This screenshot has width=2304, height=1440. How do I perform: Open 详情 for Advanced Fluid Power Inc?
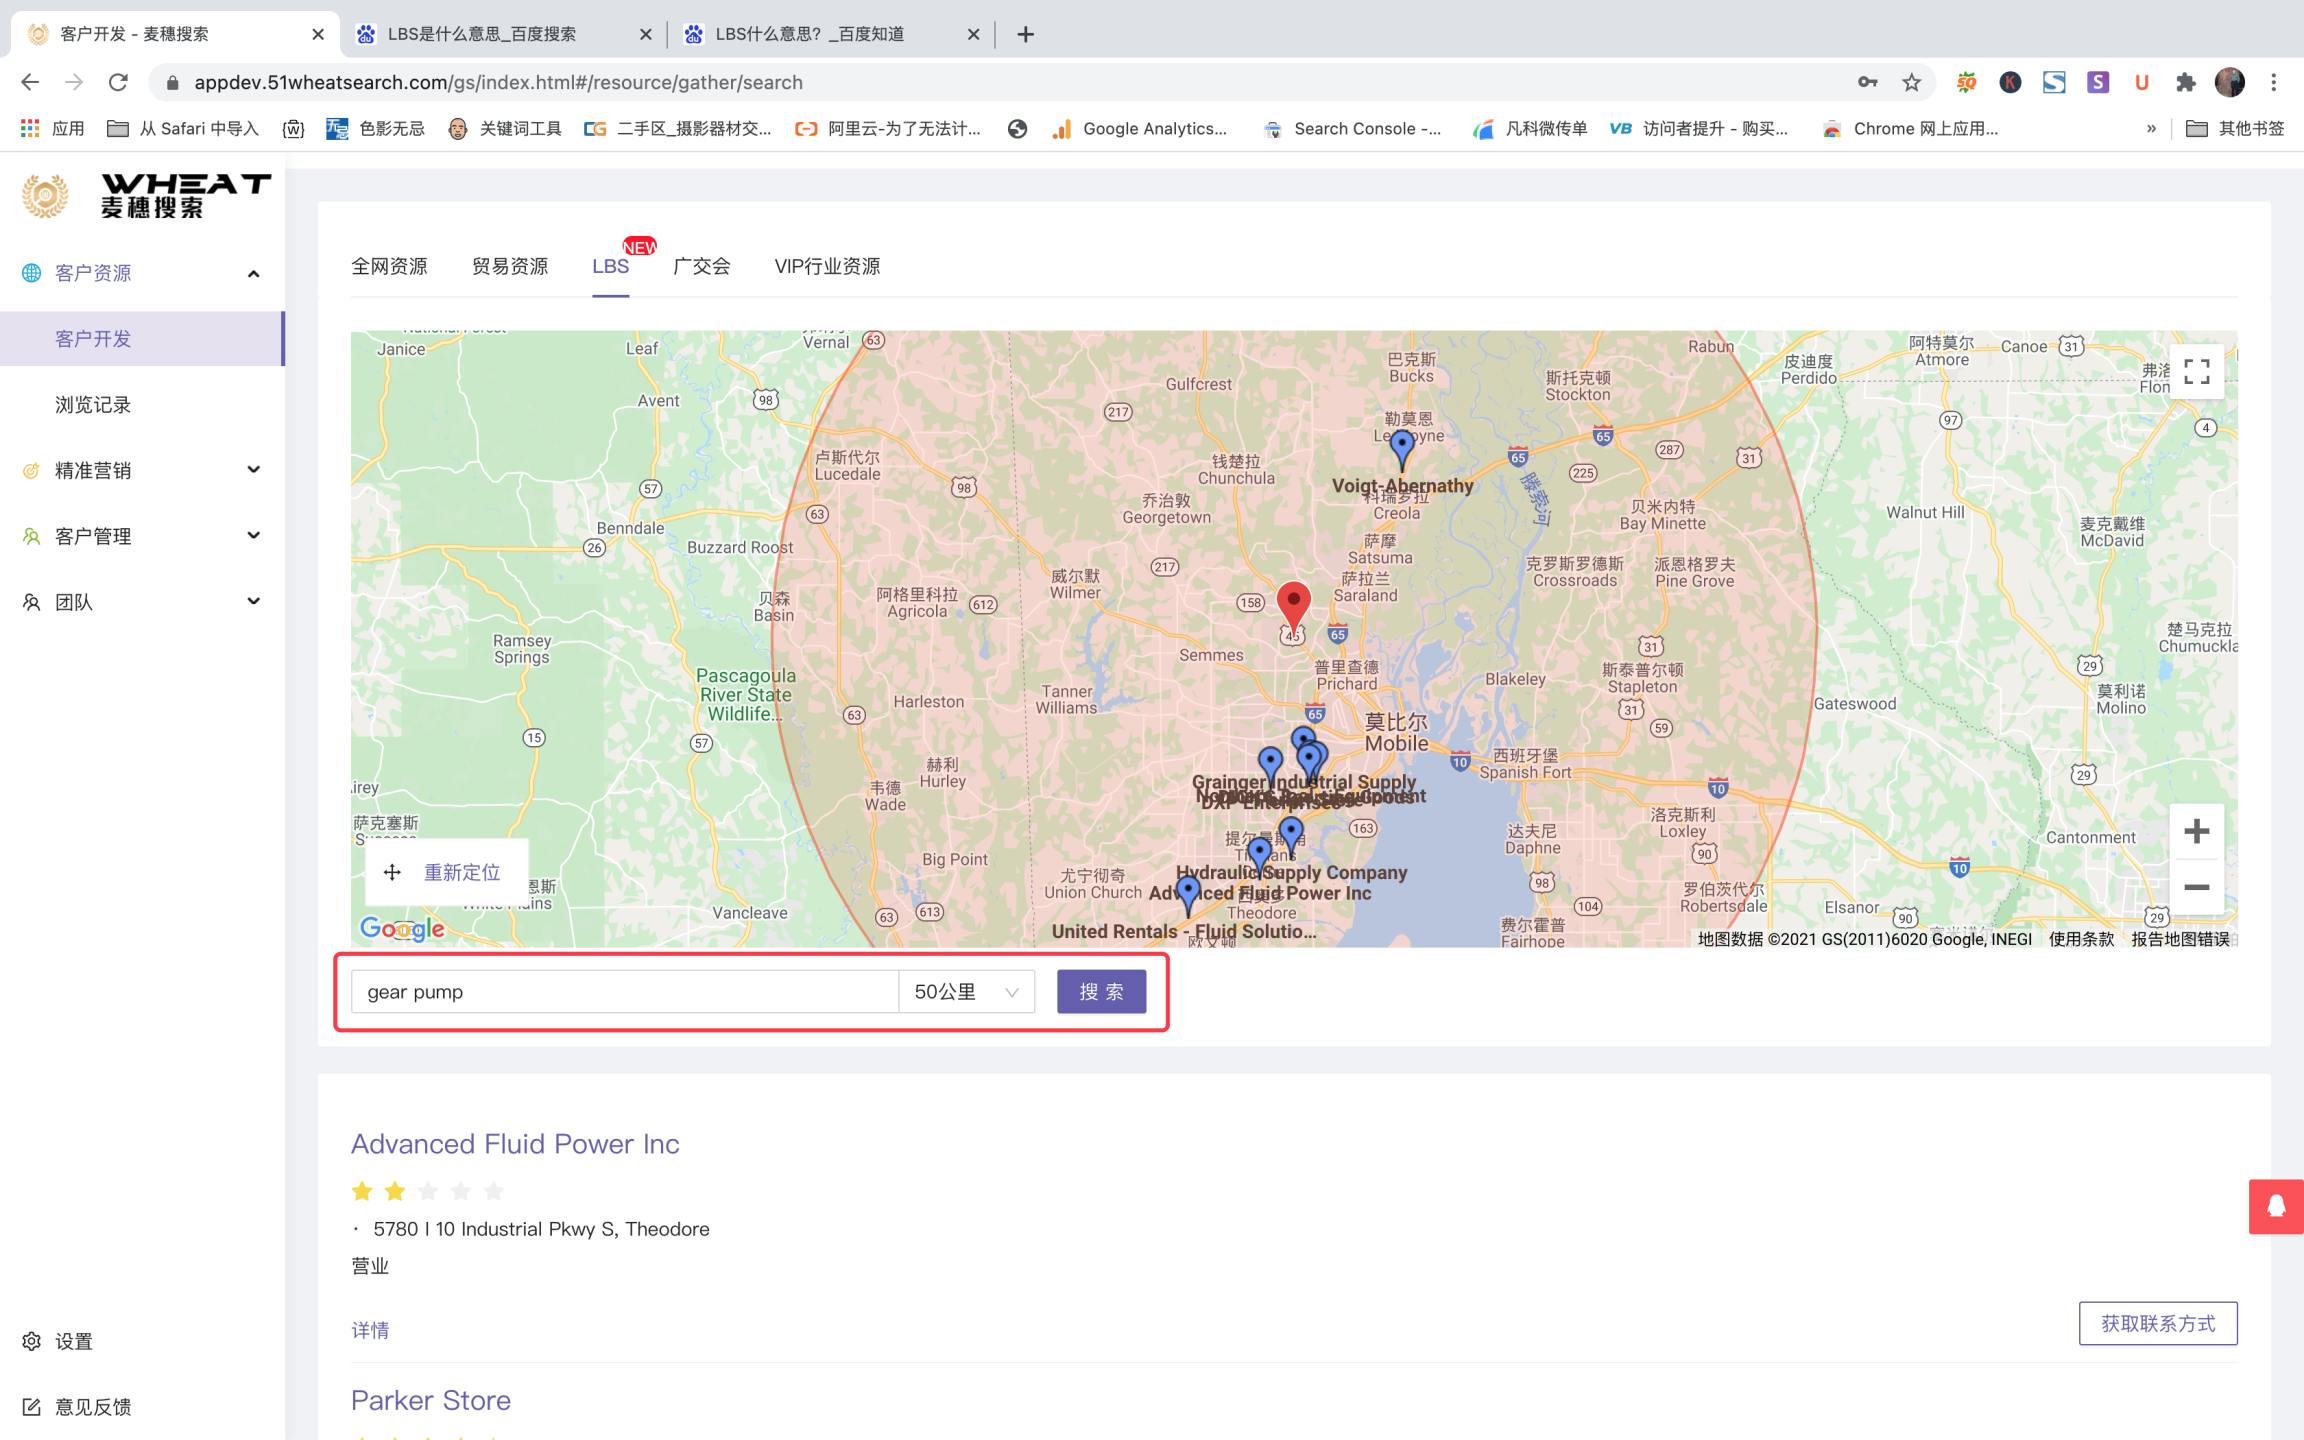tap(370, 1330)
